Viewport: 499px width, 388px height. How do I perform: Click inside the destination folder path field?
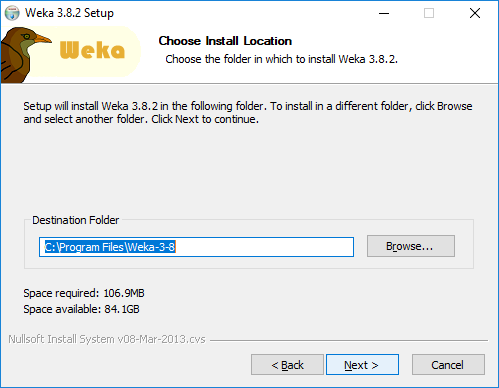click(196, 247)
